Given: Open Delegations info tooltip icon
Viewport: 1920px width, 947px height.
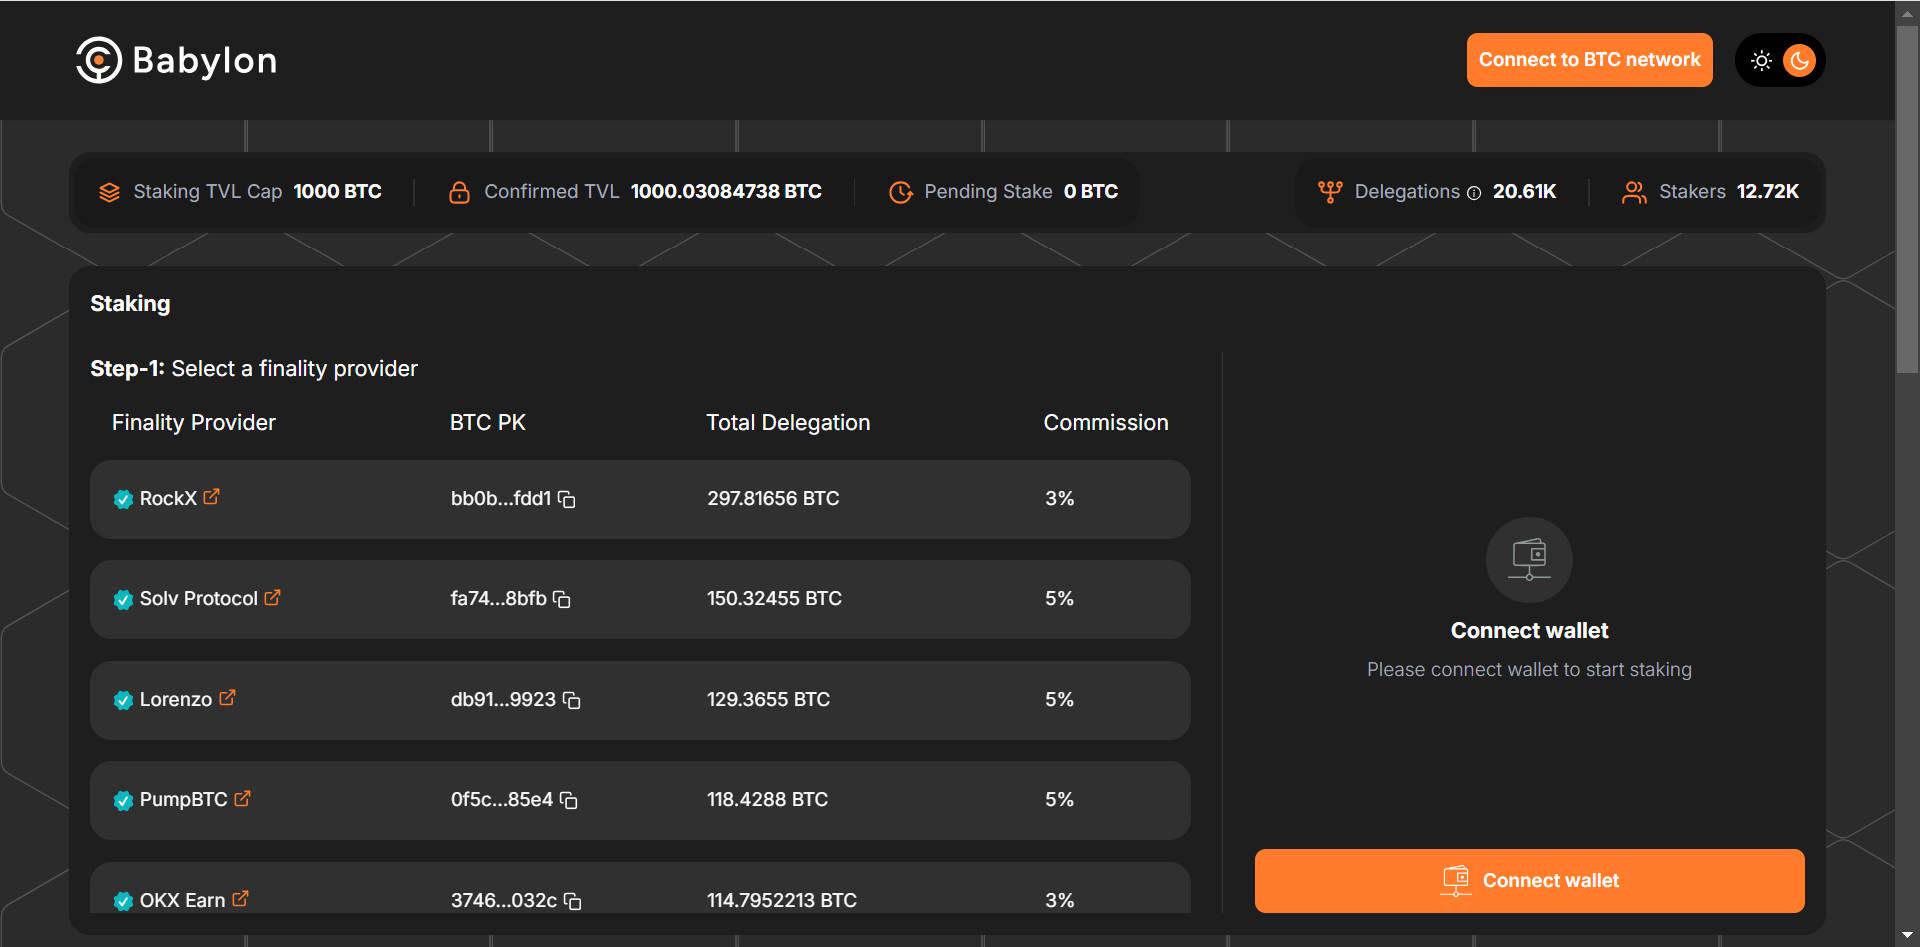Looking at the screenshot, I should pyautogui.click(x=1473, y=193).
